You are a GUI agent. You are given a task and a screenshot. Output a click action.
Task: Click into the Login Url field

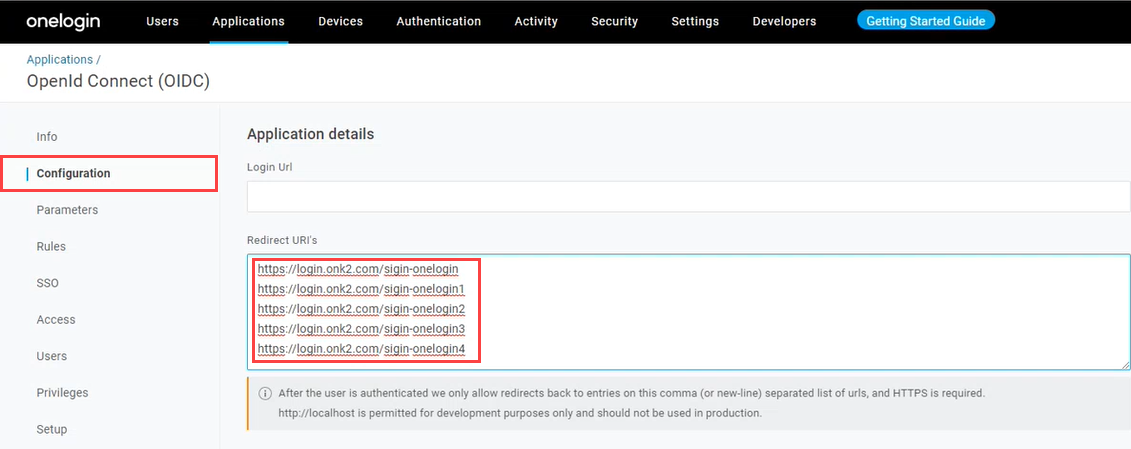688,197
